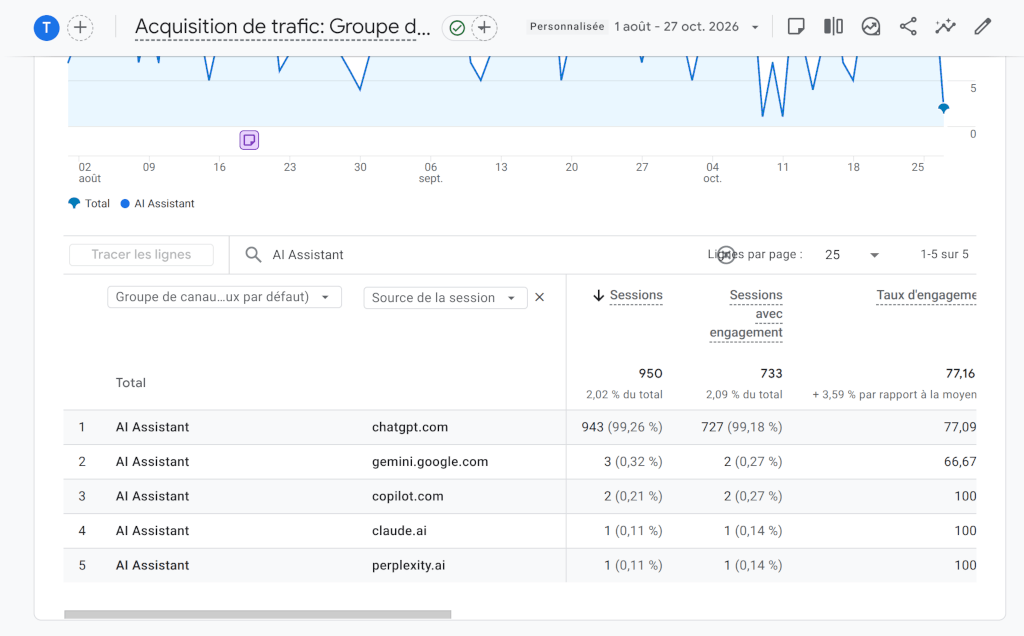
Task: Add filter using plus icon beside report title
Action: [x=484, y=27]
